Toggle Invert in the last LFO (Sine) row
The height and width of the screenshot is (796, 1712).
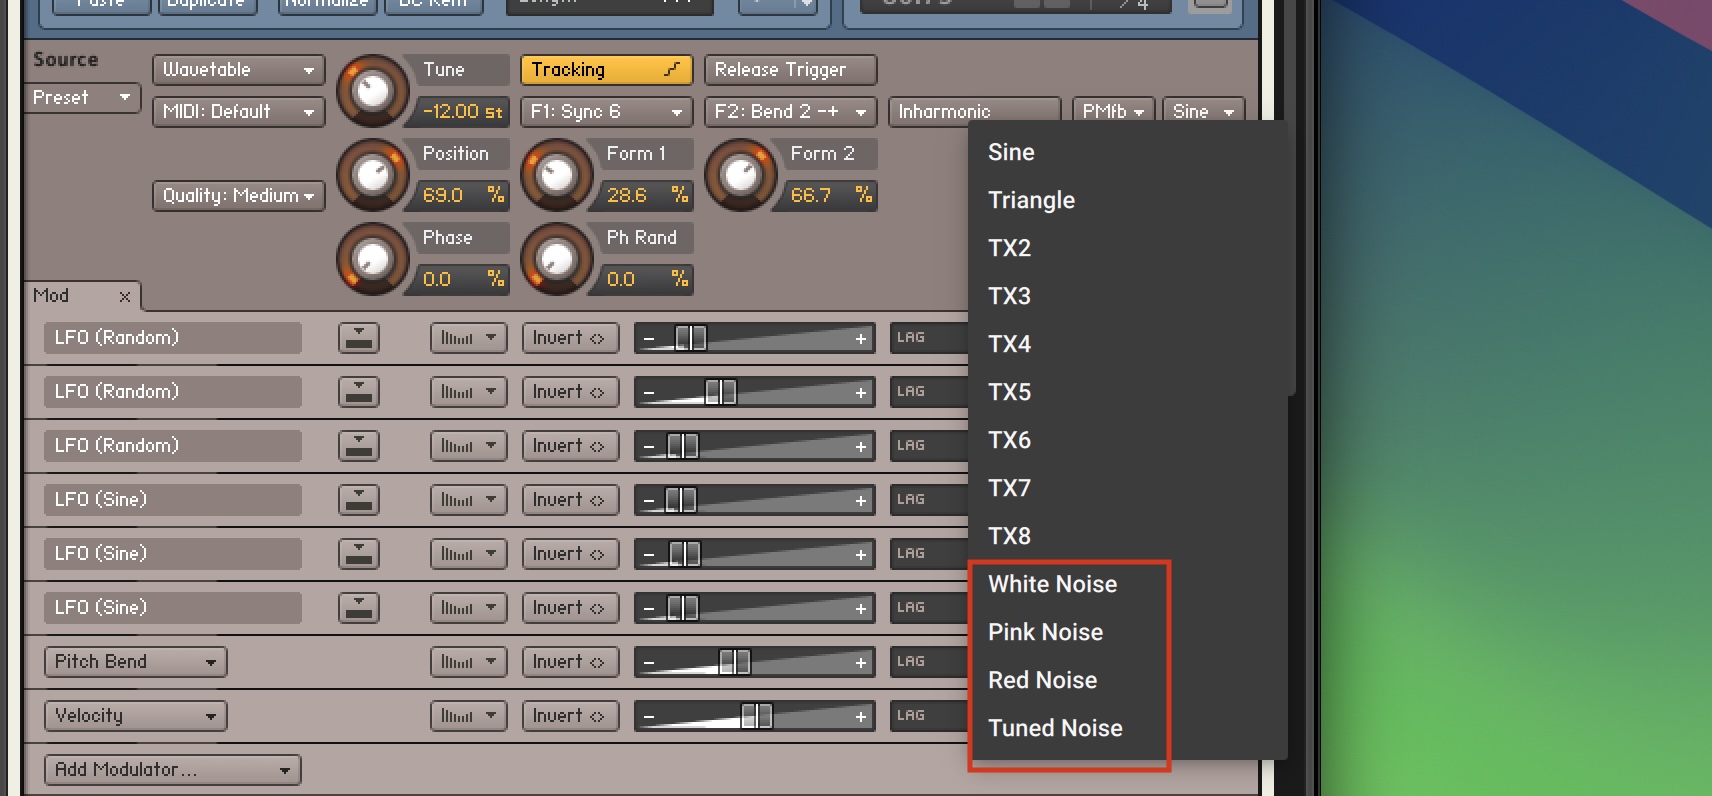(x=570, y=608)
